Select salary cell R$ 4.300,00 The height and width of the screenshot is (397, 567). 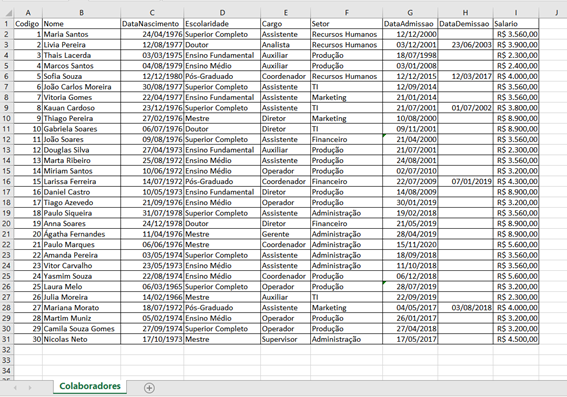coord(516,182)
